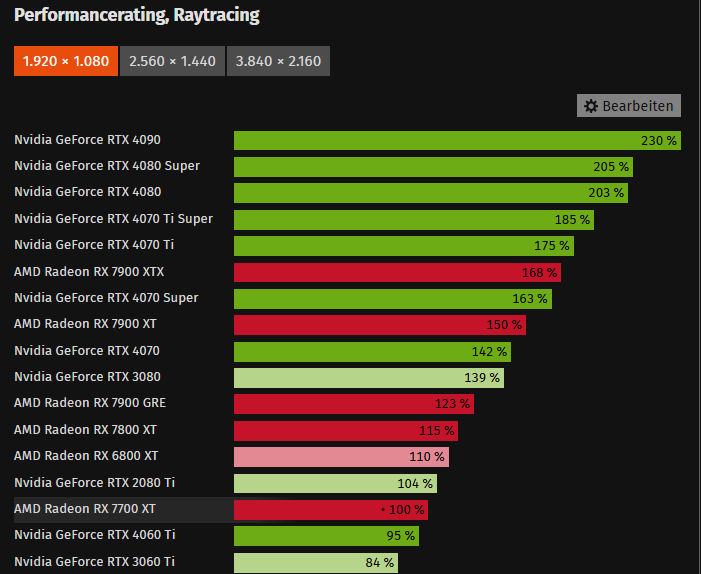Select the Nvidia GeForce RTX 4070 Ti label
This screenshot has height=574, width=701.
94,245
